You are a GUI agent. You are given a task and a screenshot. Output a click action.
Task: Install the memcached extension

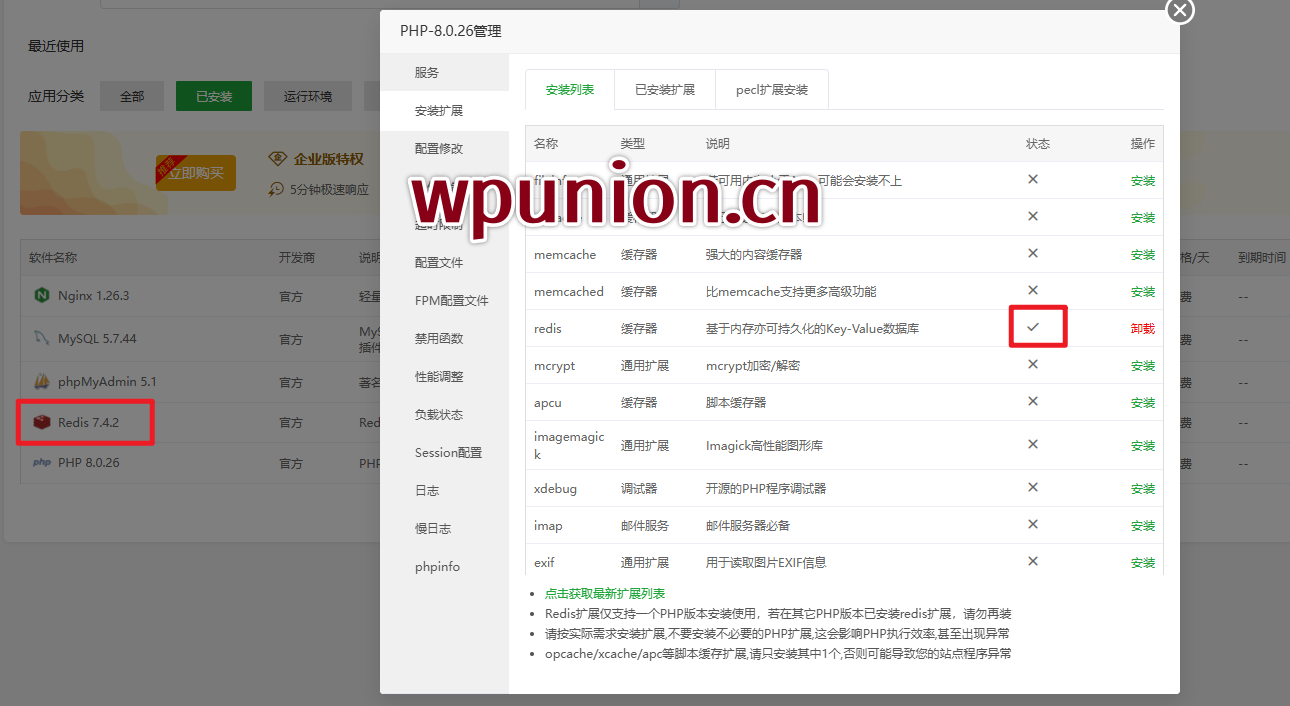[x=1143, y=292]
